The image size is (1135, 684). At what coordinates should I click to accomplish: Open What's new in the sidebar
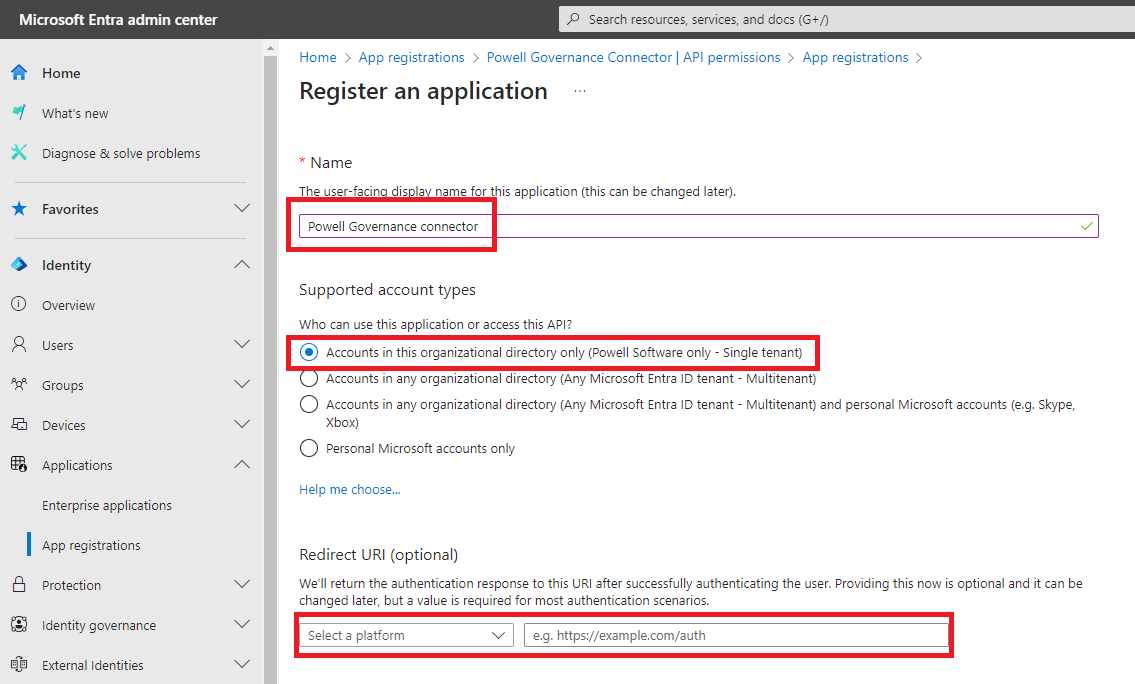(x=75, y=114)
